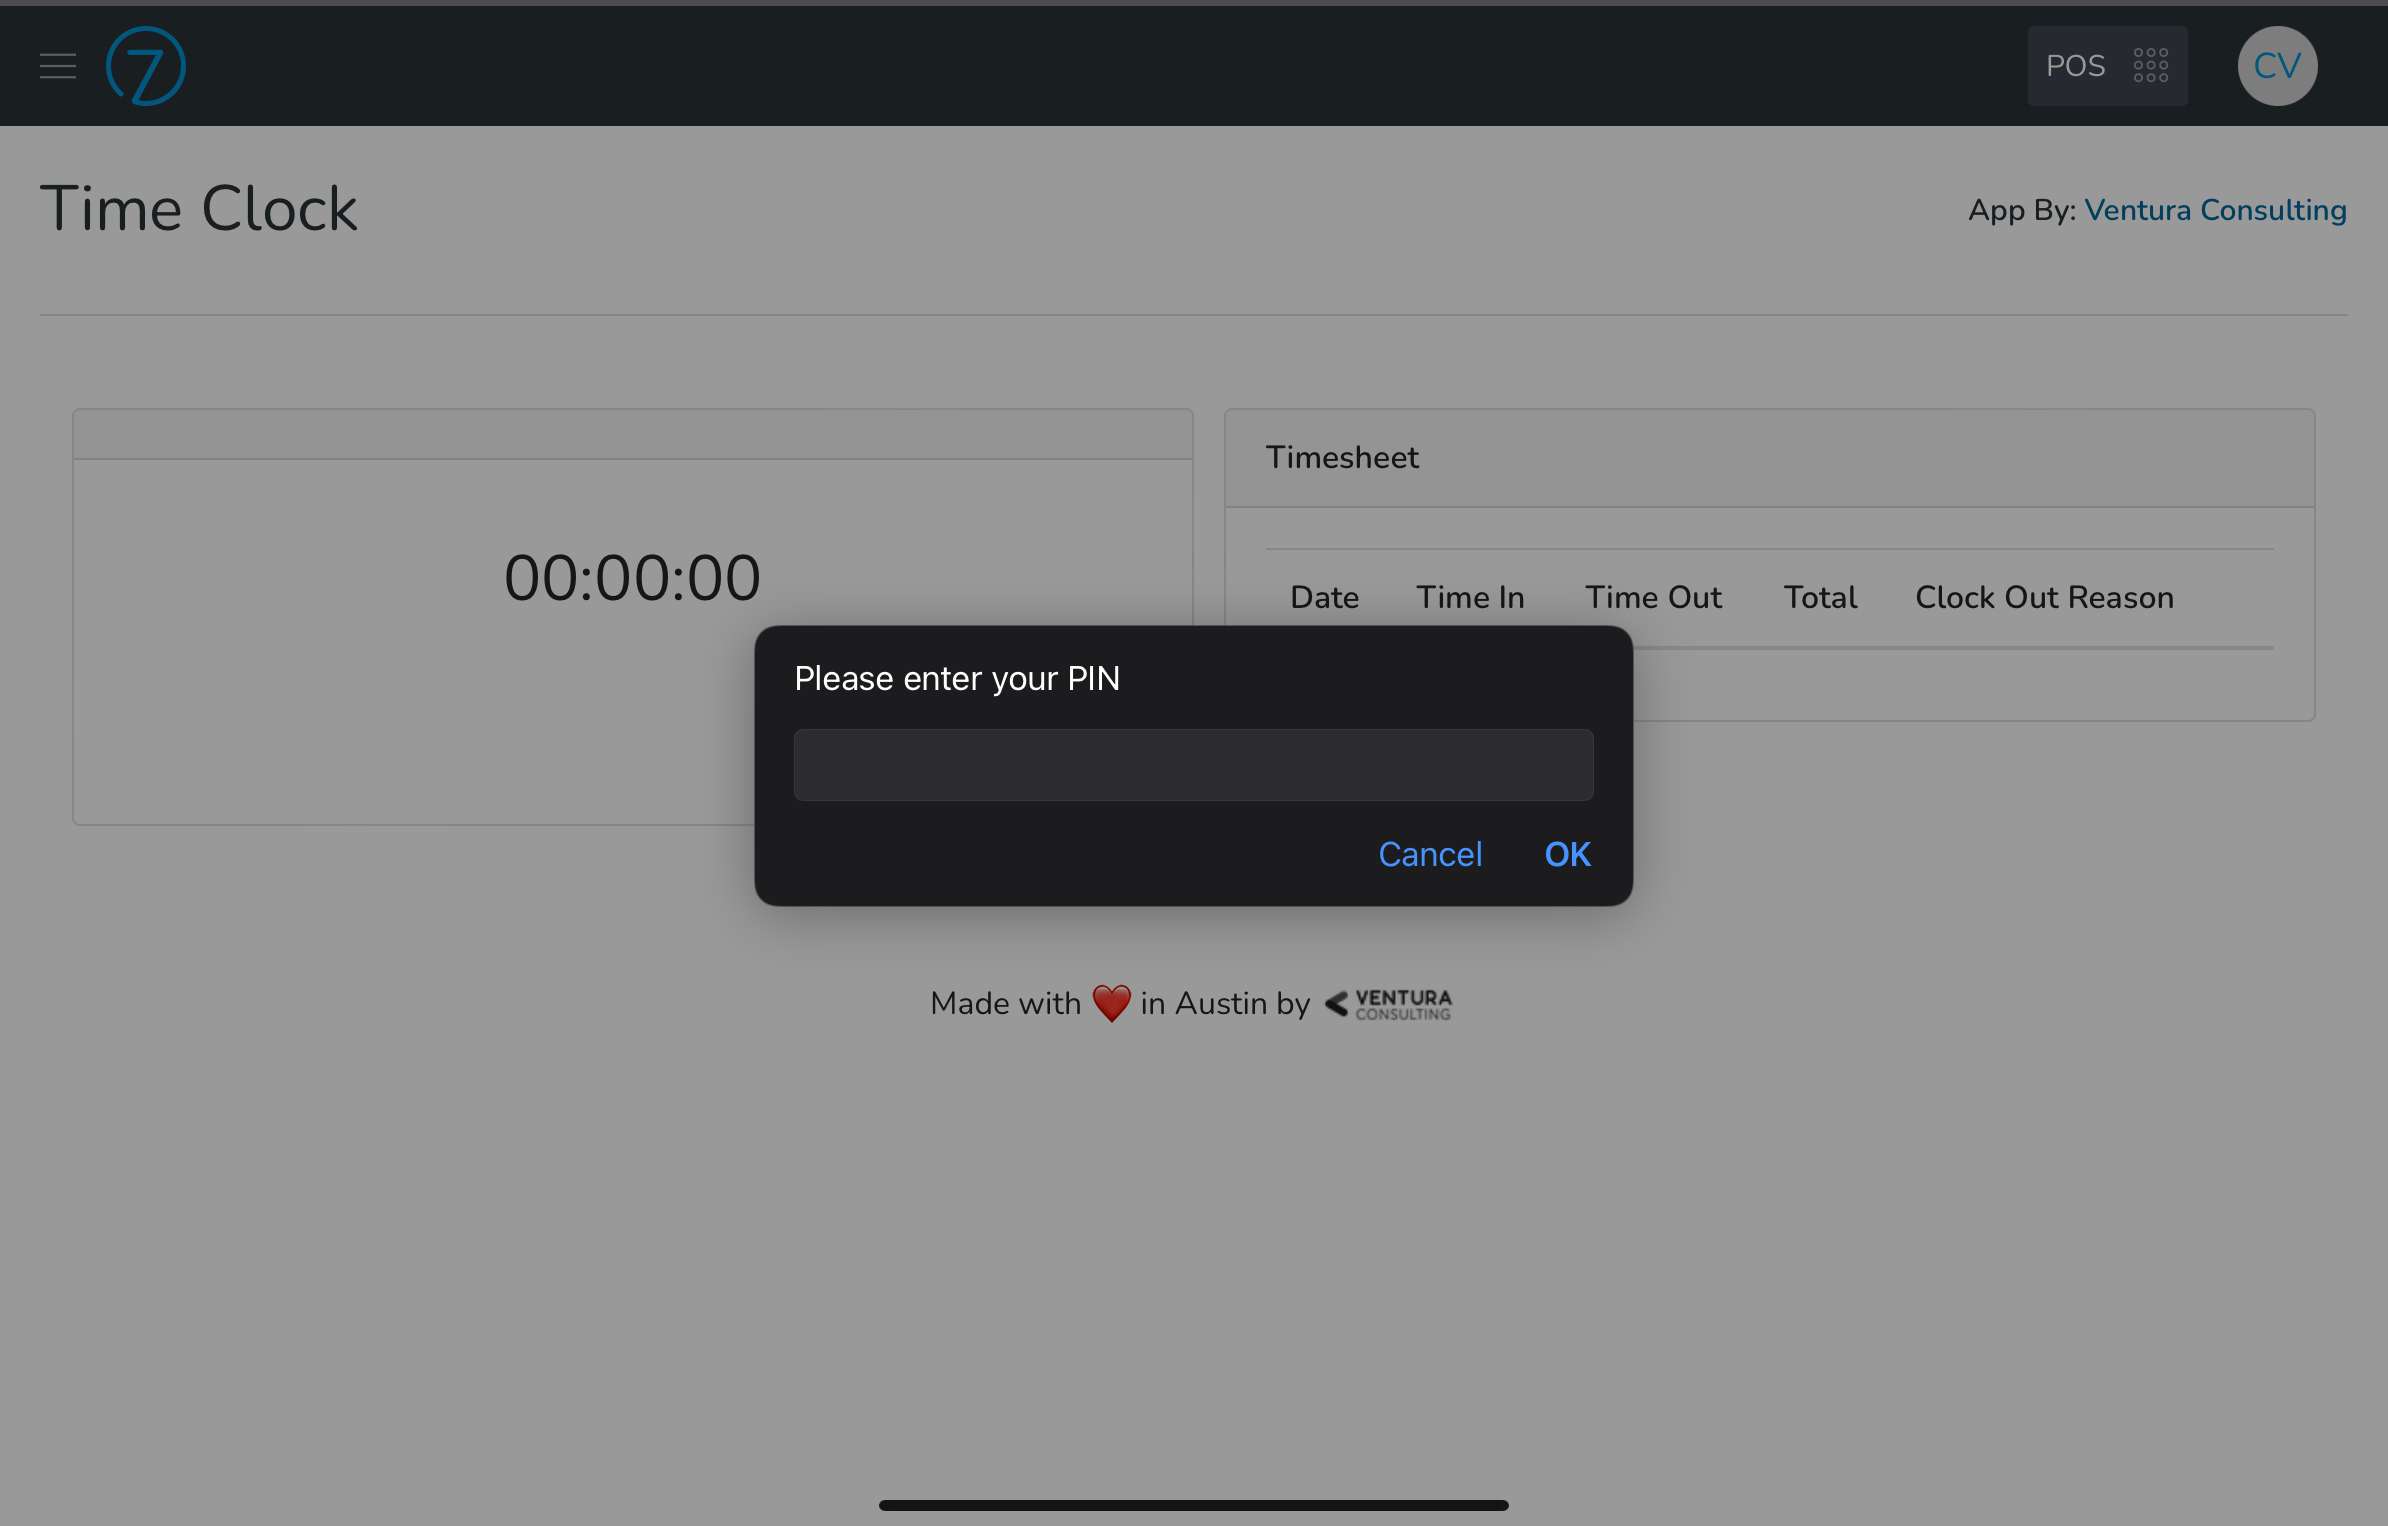The width and height of the screenshot is (2388, 1526).
Task: Click the red heart icon in footer
Action: click(x=1111, y=1003)
